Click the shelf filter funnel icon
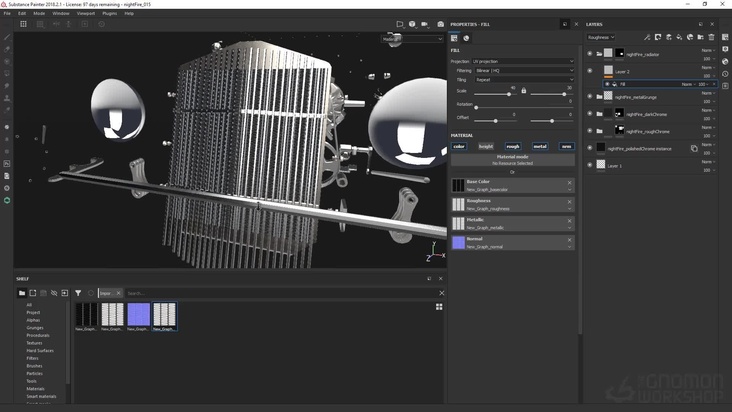Screen dimensions: 732x412 pyautogui.click(x=78, y=293)
